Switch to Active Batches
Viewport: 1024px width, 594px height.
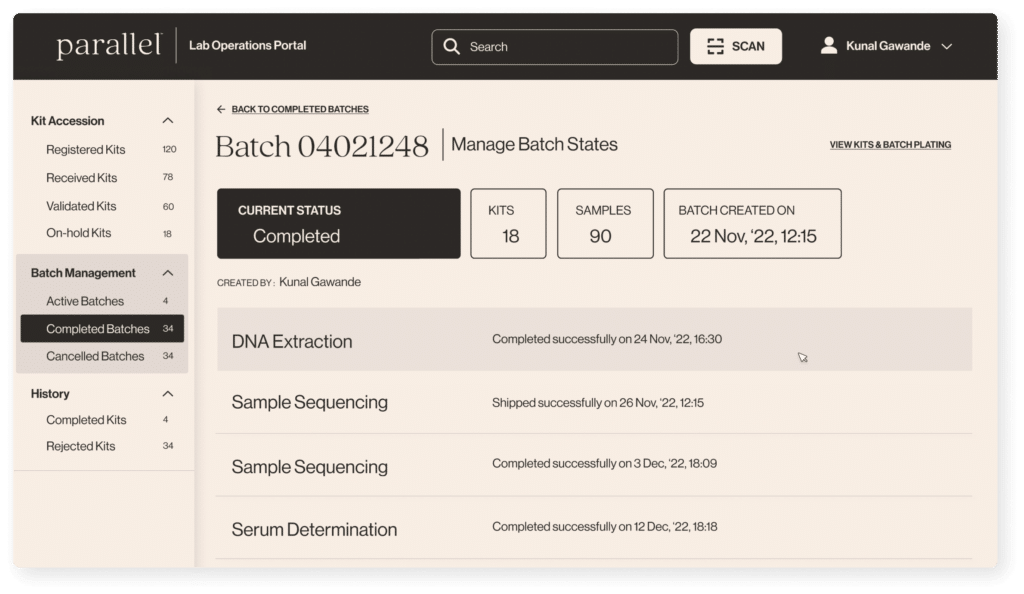point(85,301)
